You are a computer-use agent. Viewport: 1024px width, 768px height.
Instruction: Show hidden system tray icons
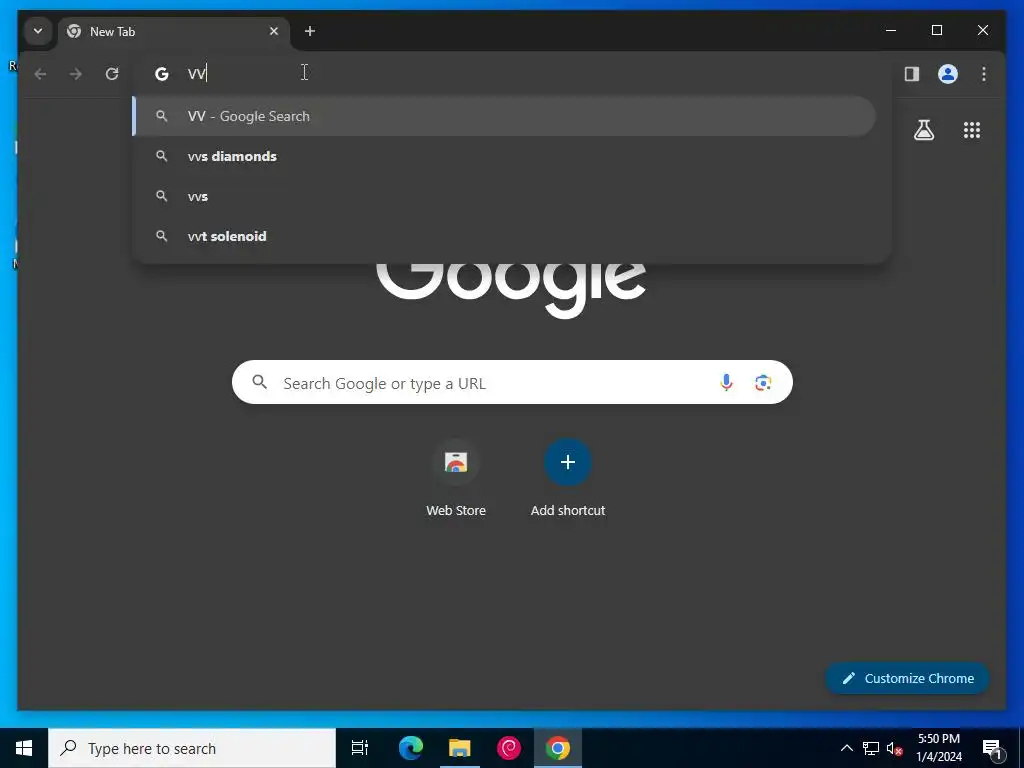pos(846,748)
